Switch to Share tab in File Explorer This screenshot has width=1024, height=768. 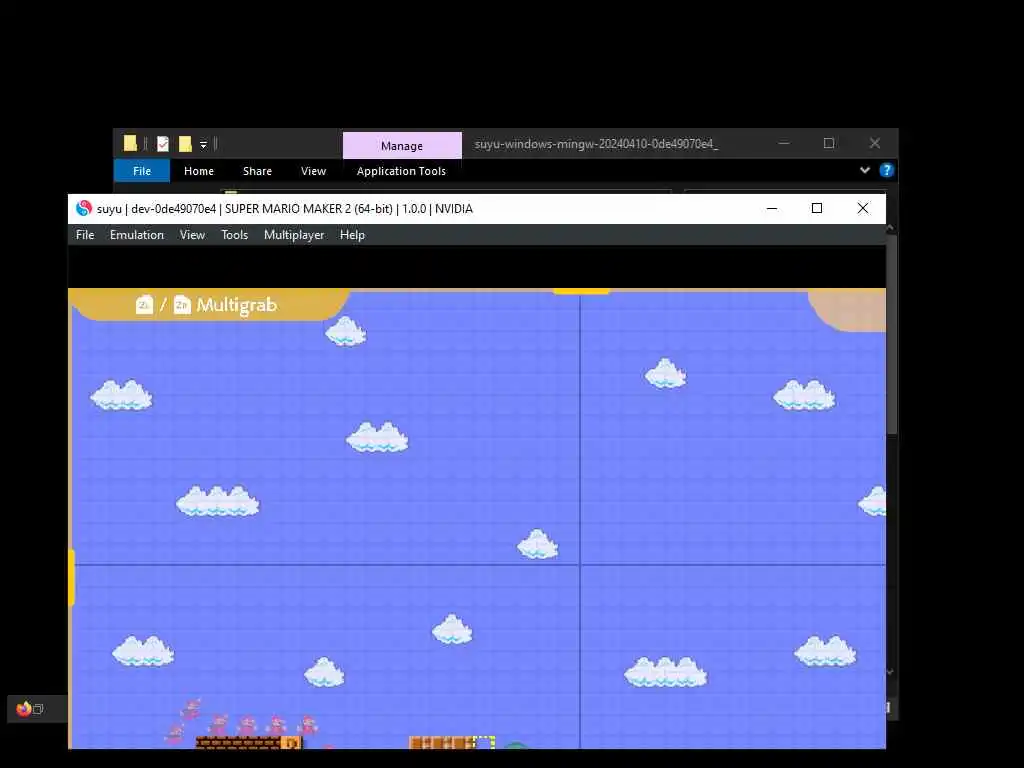[x=257, y=171]
